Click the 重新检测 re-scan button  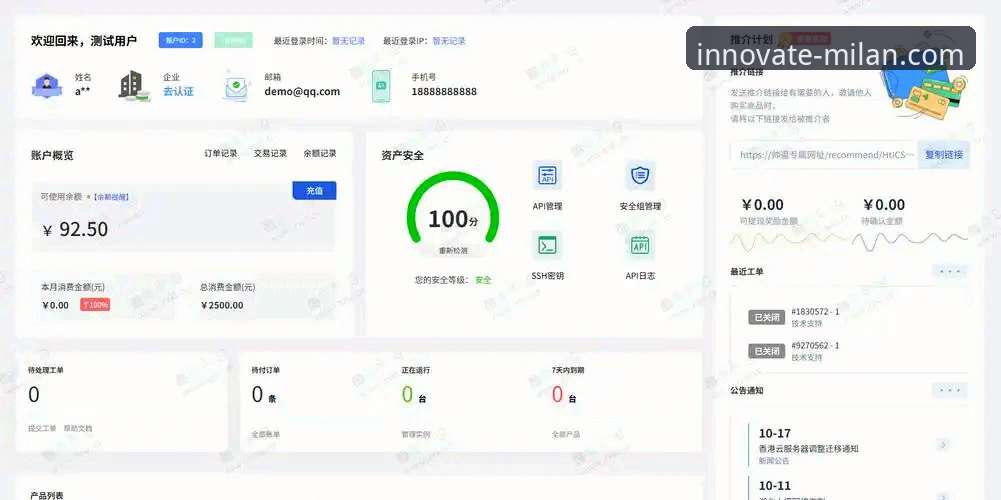(x=453, y=250)
